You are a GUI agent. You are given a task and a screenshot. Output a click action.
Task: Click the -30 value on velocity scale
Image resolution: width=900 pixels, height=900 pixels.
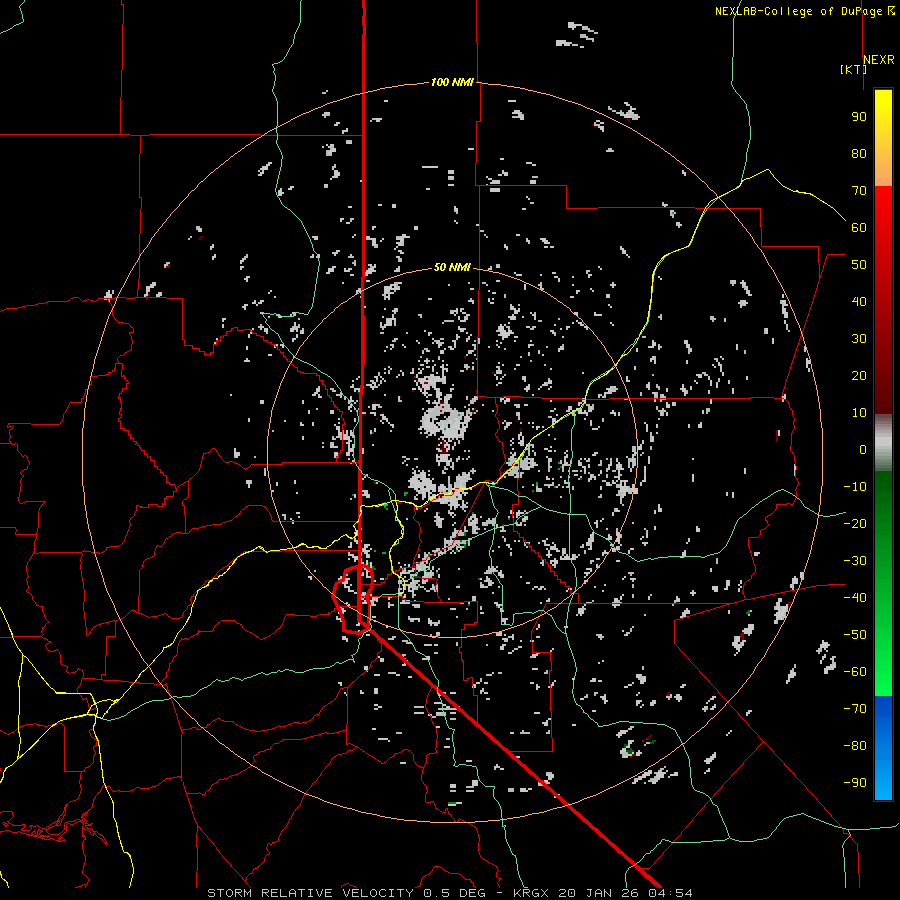click(x=855, y=561)
